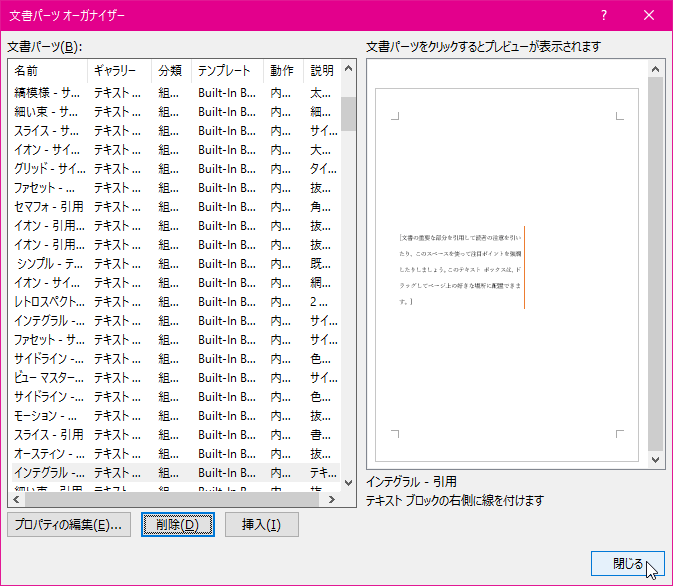Select the モーション - ... row

point(176,416)
